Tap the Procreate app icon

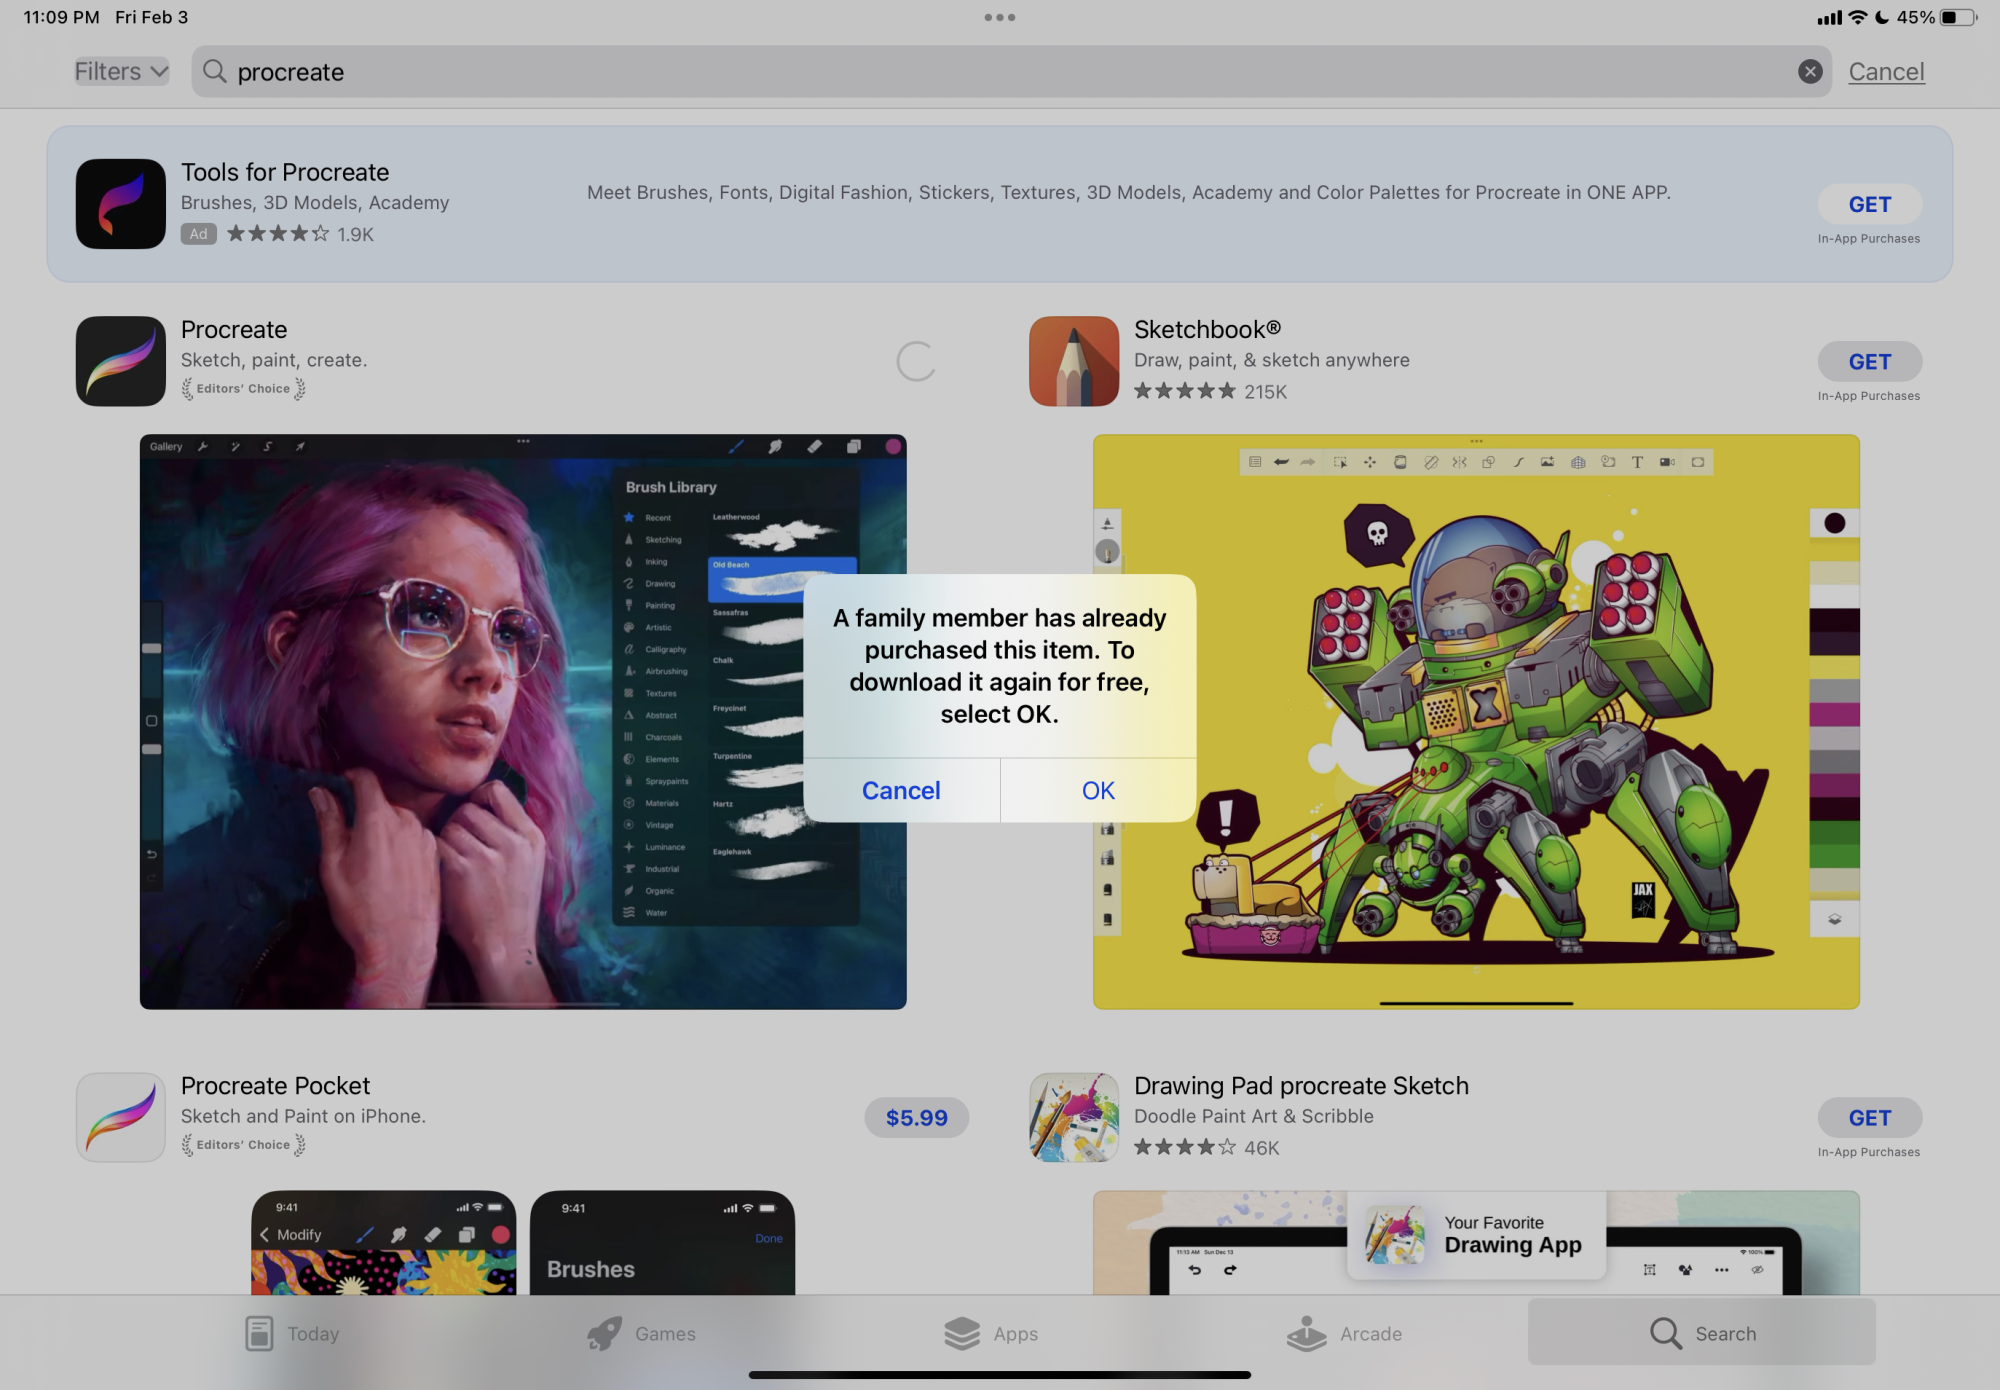pos(119,361)
